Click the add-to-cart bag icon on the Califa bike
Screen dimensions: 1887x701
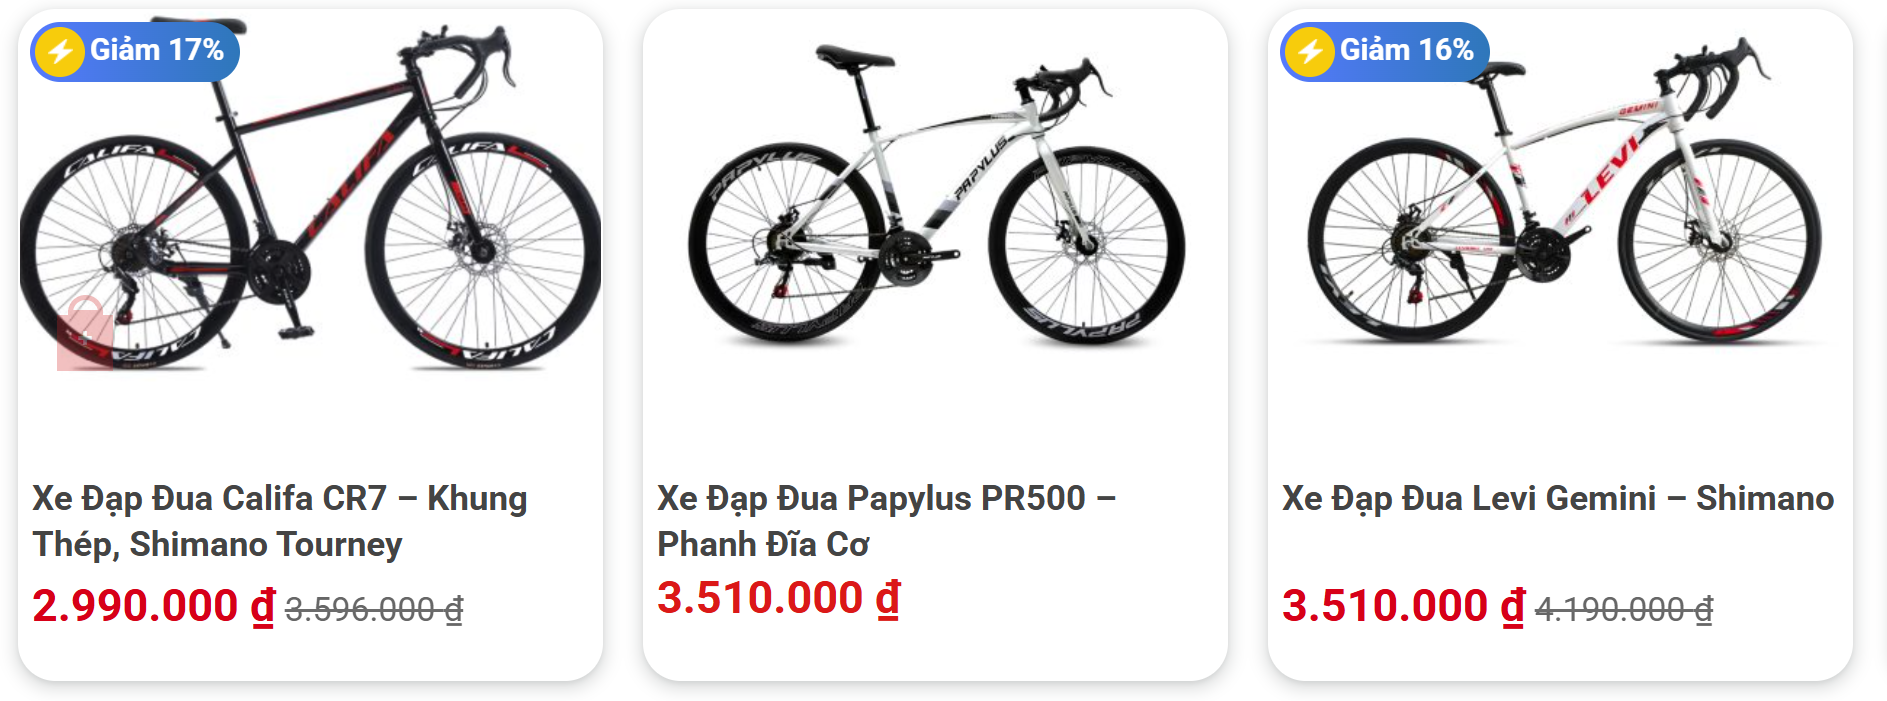85,334
